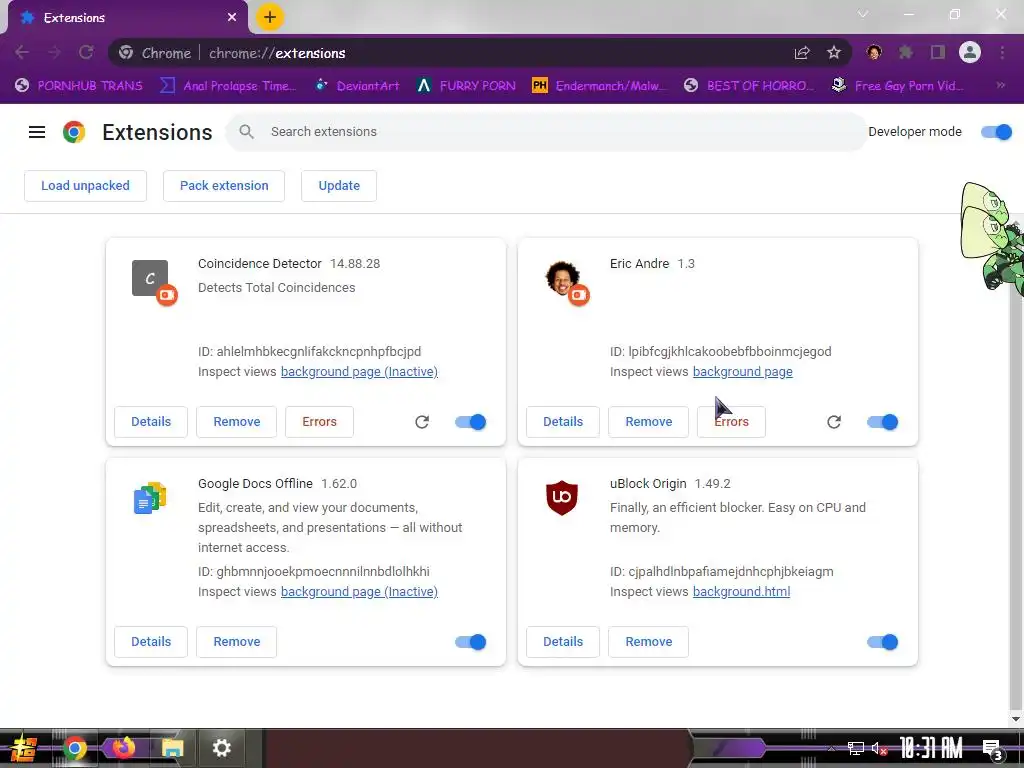Image resolution: width=1024 pixels, height=768 pixels.
Task: Go back with the browser back arrow
Action: tap(22, 53)
